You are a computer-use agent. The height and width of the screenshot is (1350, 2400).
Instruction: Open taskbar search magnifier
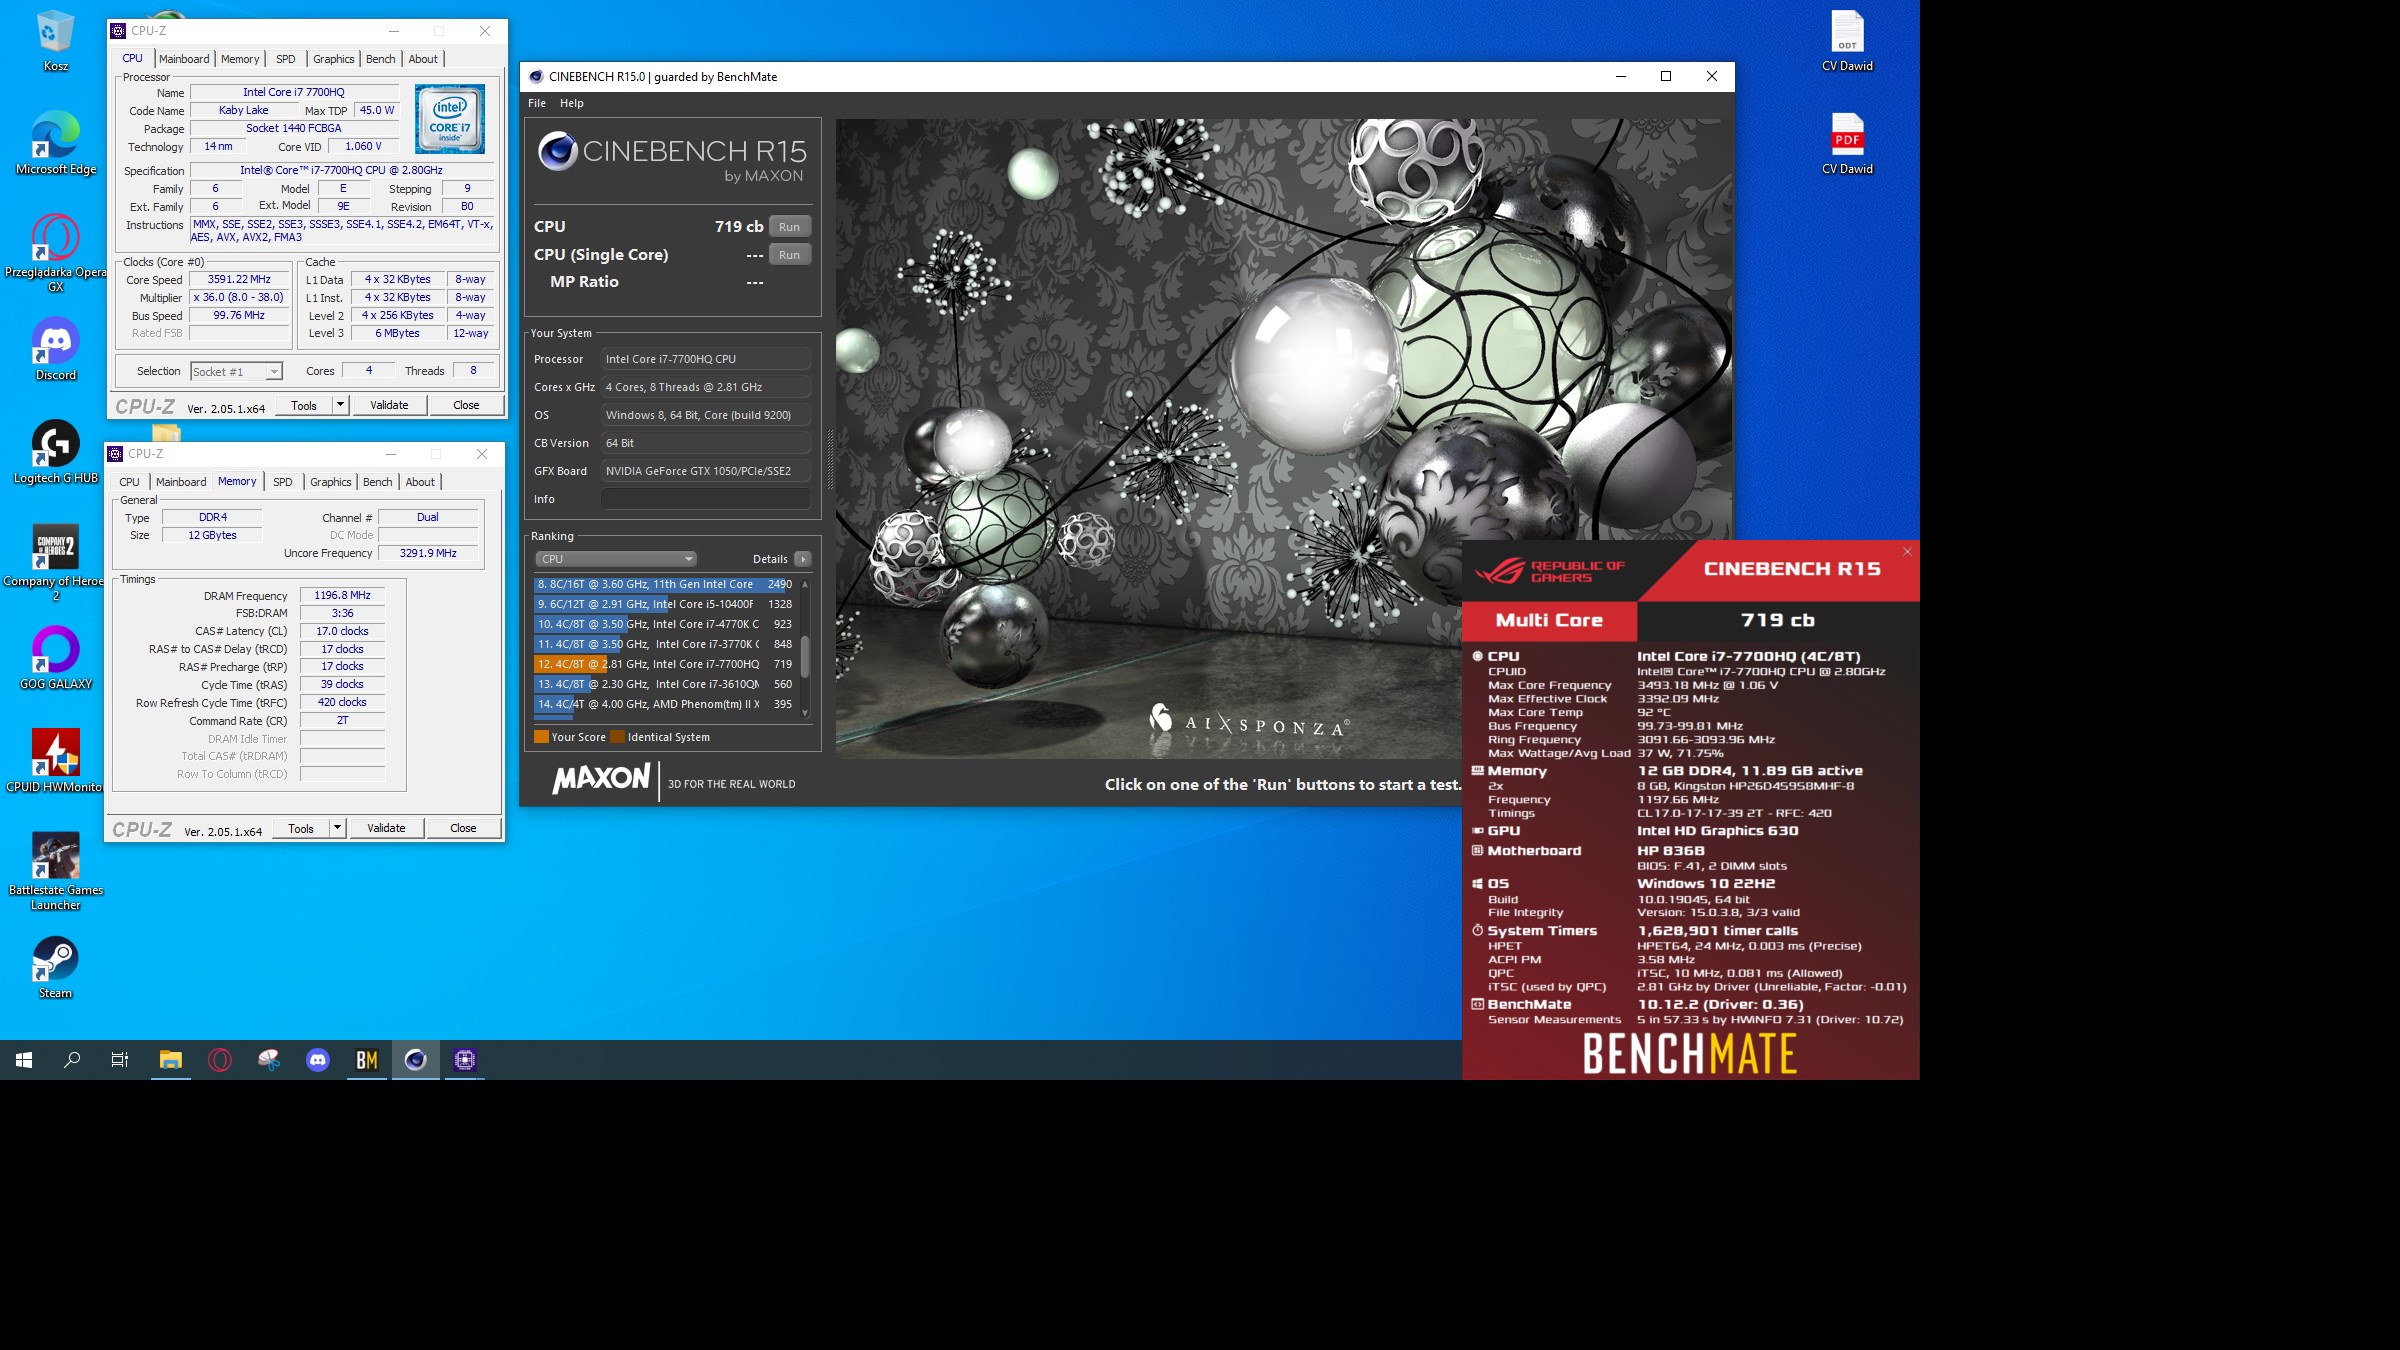pos(72,1060)
